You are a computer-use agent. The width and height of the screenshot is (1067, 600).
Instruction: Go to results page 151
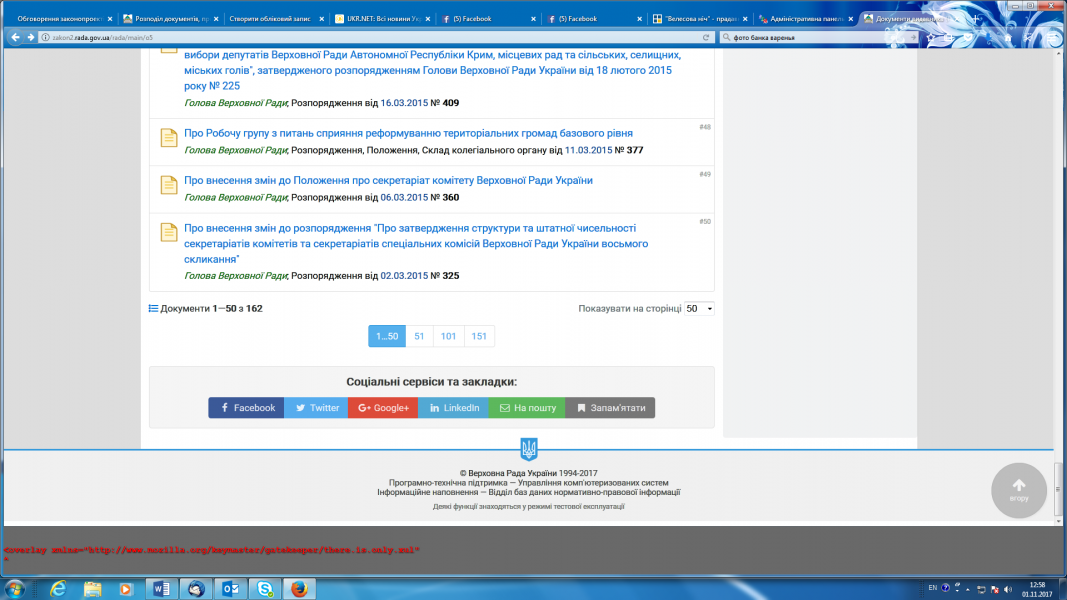pos(479,337)
